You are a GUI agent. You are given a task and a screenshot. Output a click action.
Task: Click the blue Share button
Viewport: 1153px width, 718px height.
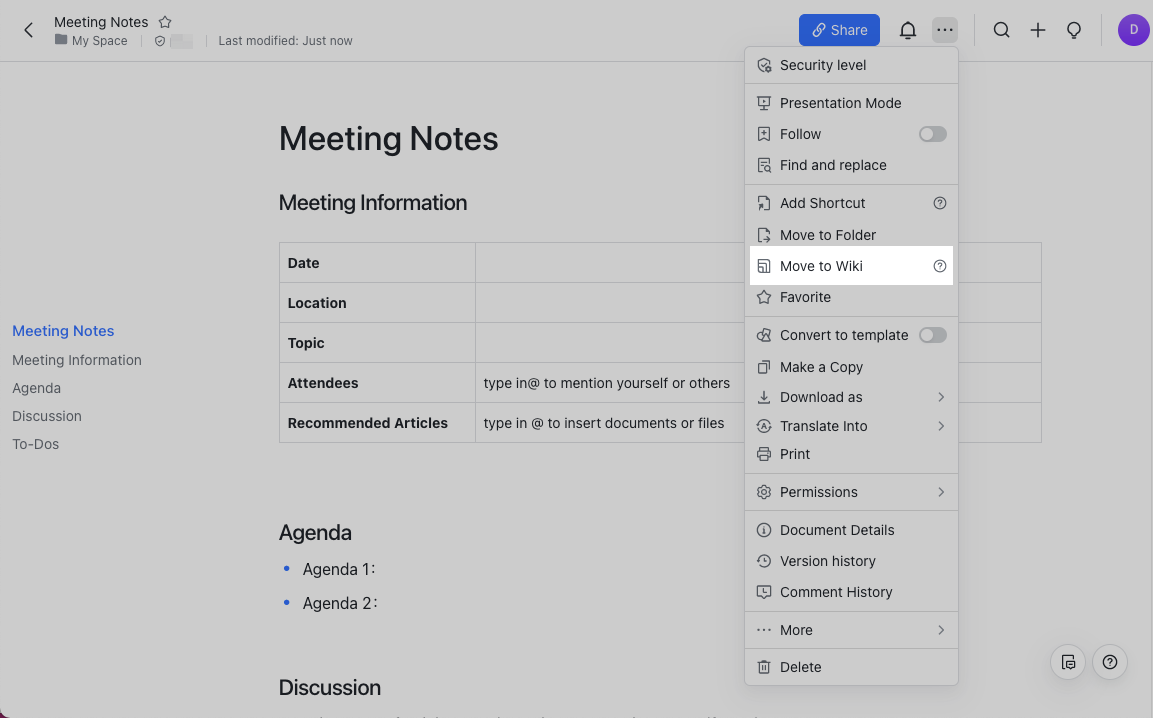839,30
